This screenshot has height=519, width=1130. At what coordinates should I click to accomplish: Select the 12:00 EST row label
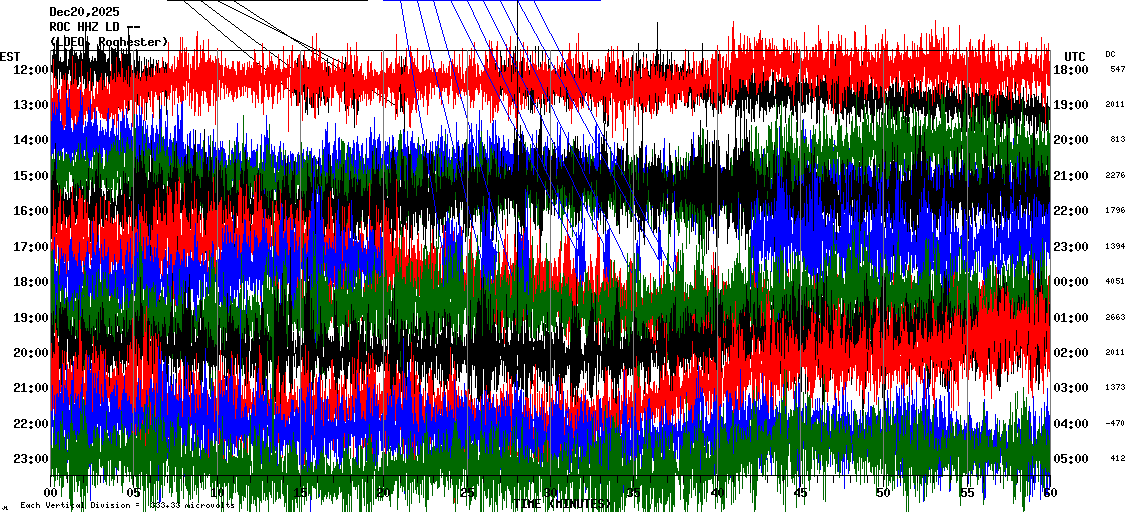tap(31, 70)
